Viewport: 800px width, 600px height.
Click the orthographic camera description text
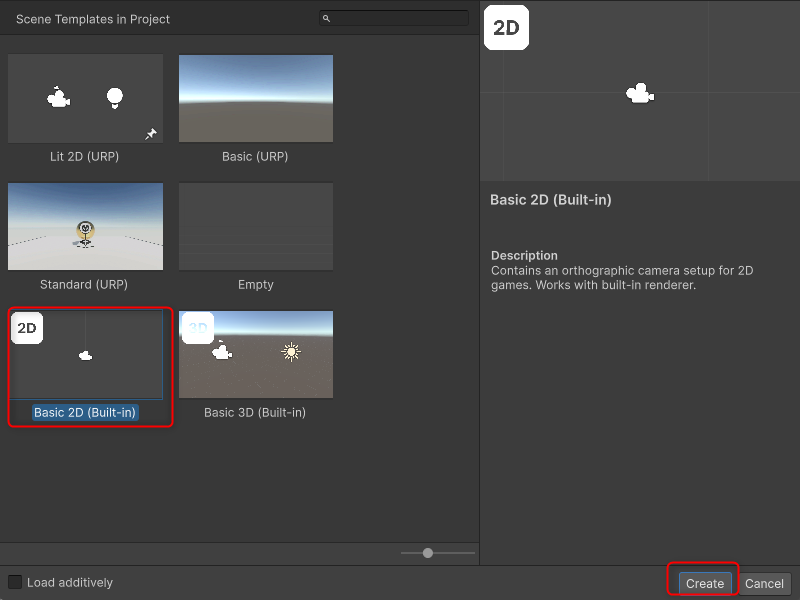(622, 278)
